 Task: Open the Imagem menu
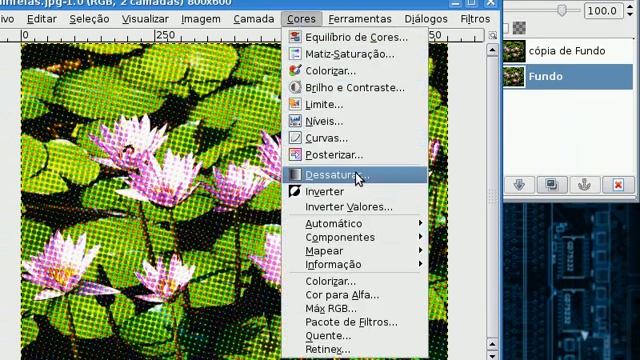pyautogui.click(x=200, y=19)
